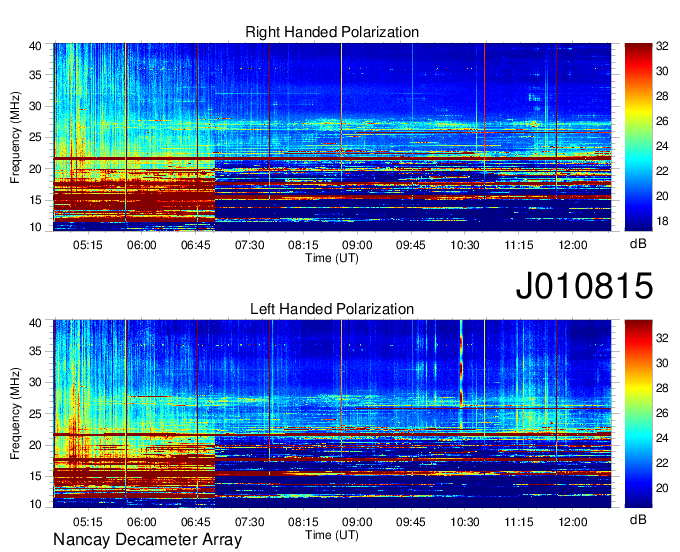Screen dimensions: 680x552
Task: Click the 06:00 time tick of the Right Handed plot
Action: pos(141,245)
